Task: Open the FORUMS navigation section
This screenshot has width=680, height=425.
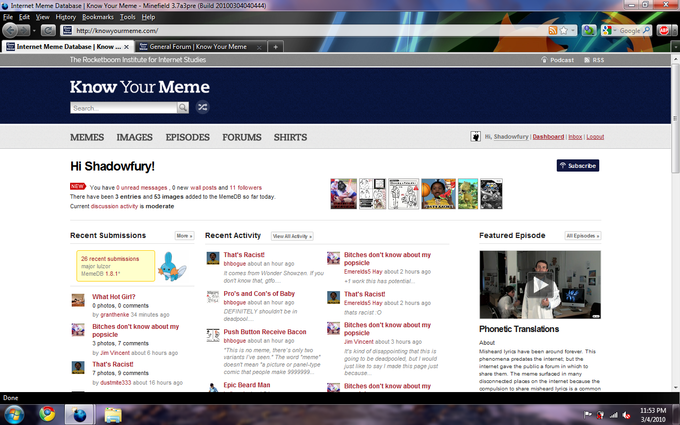Action: (x=242, y=137)
